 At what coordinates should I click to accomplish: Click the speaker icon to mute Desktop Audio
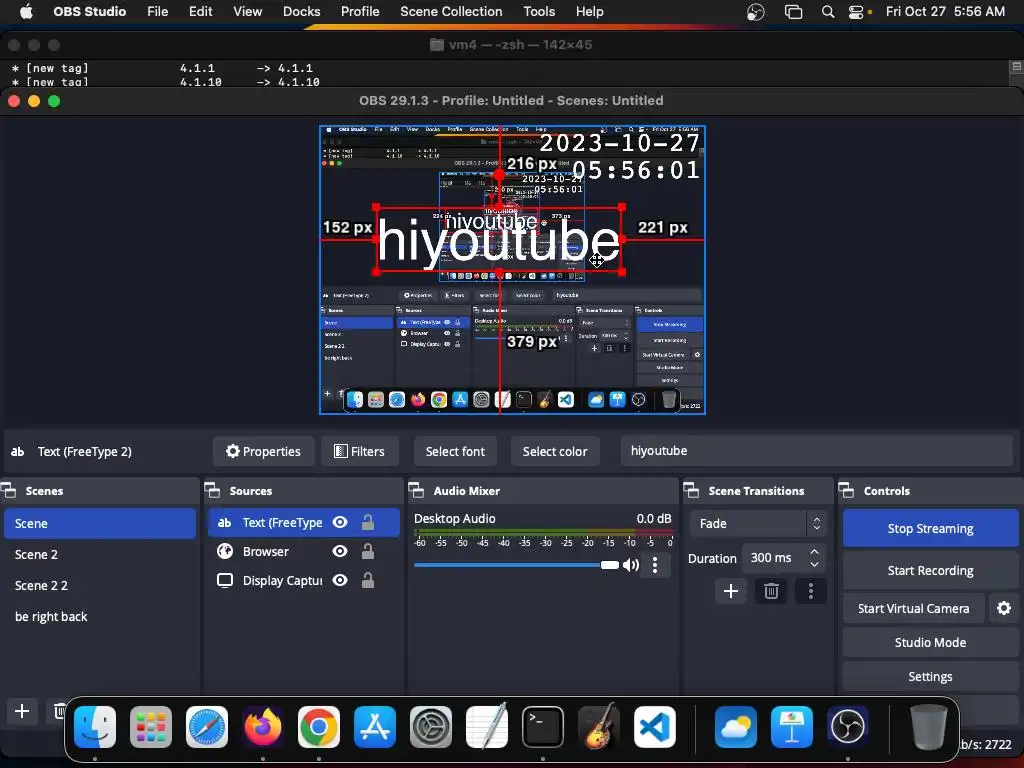coord(631,565)
